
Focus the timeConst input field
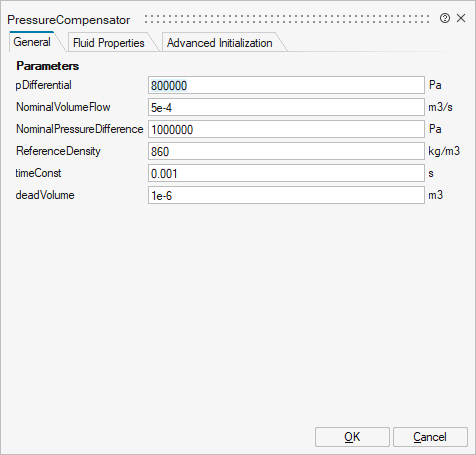coord(286,173)
